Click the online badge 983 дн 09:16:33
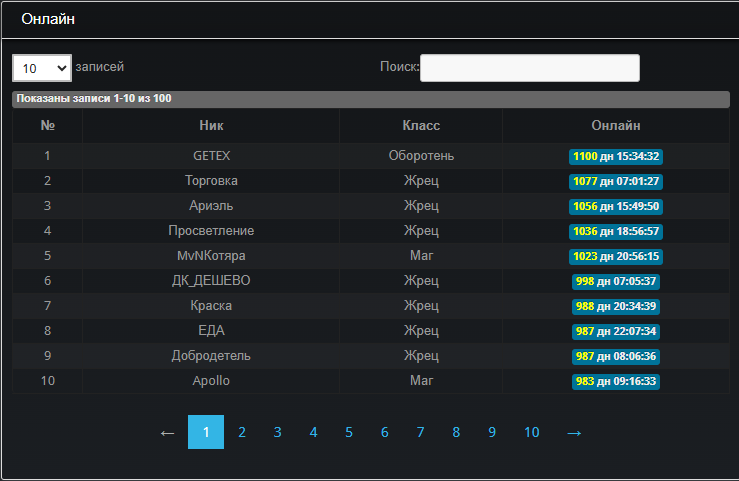This screenshot has height=481, width=739. tap(616, 381)
